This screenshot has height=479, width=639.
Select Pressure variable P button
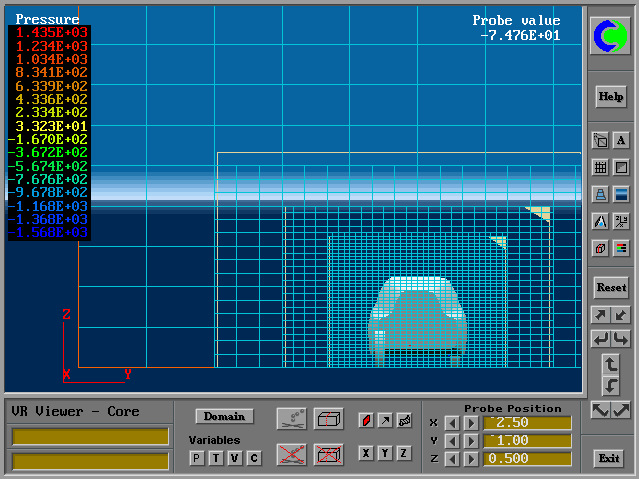click(x=197, y=458)
